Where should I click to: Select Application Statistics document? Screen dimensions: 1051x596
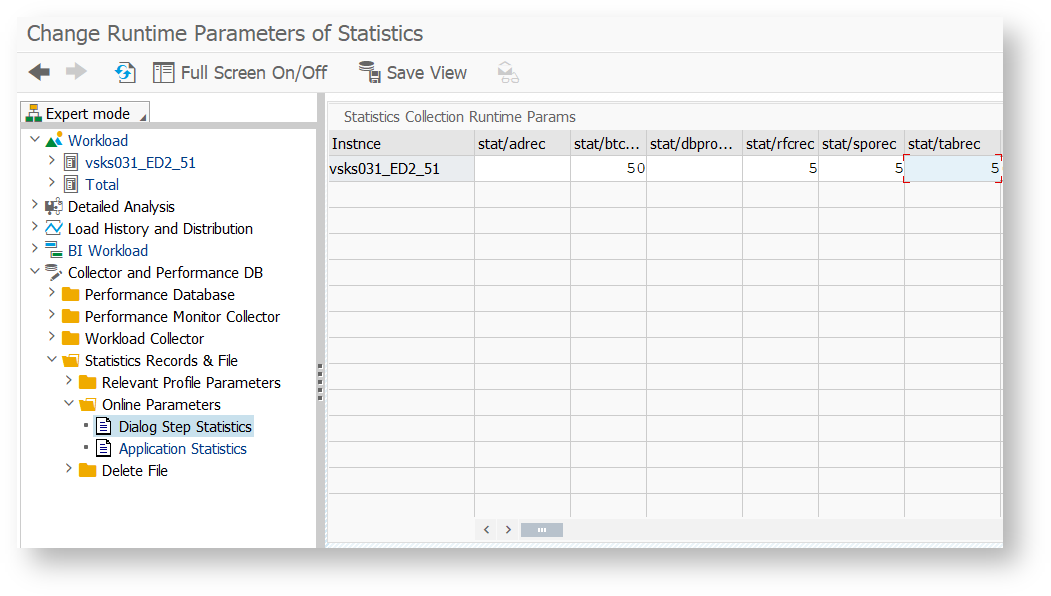click(x=182, y=449)
